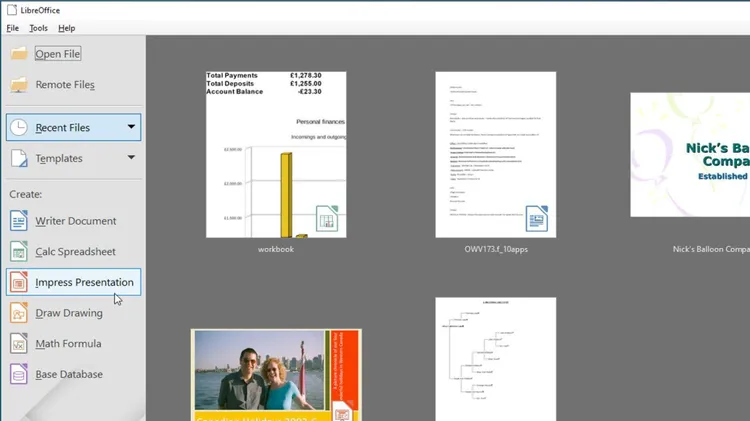The image size is (750, 421).
Task: Open the OWV173.f_10apps document thumbnail
Action: tap(496, 155)
